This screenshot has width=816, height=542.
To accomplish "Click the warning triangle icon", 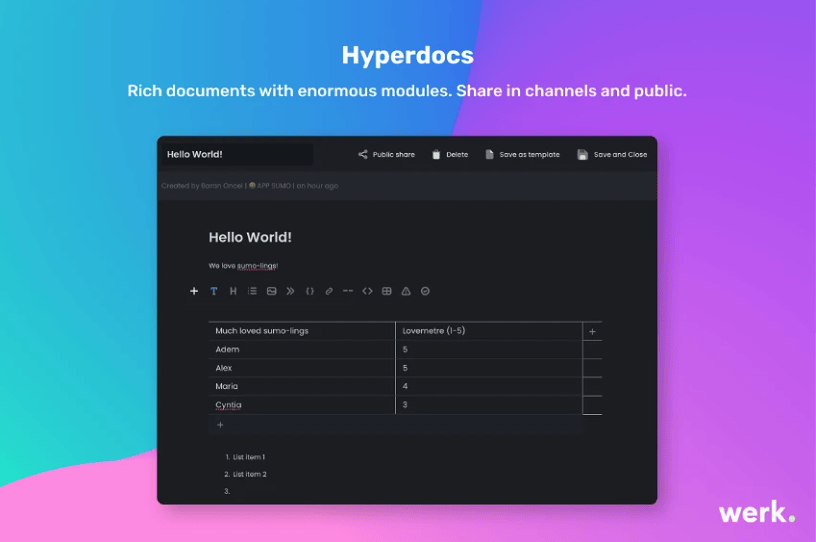I will click(x=406, y=291).
